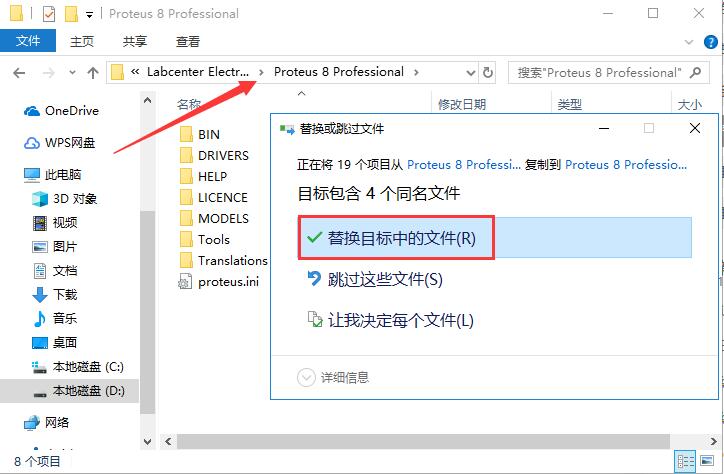Show hidden breadcrumb path with « chevron
Image resolution: width=724 pixels, height=474 pixels.
135,72
